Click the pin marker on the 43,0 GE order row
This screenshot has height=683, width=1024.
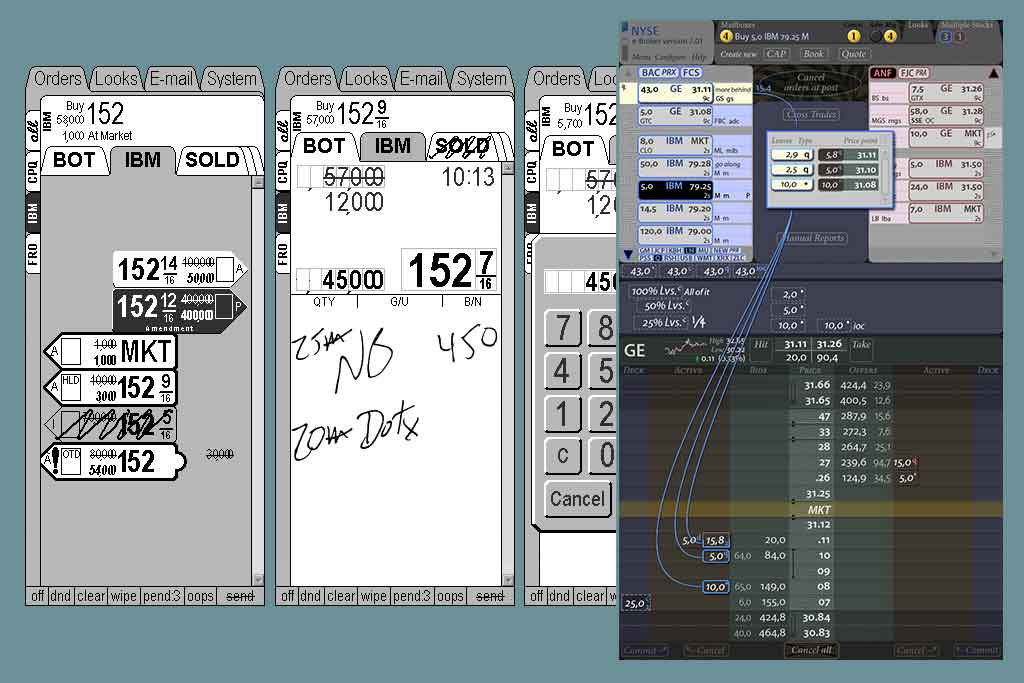coord(626,89)
